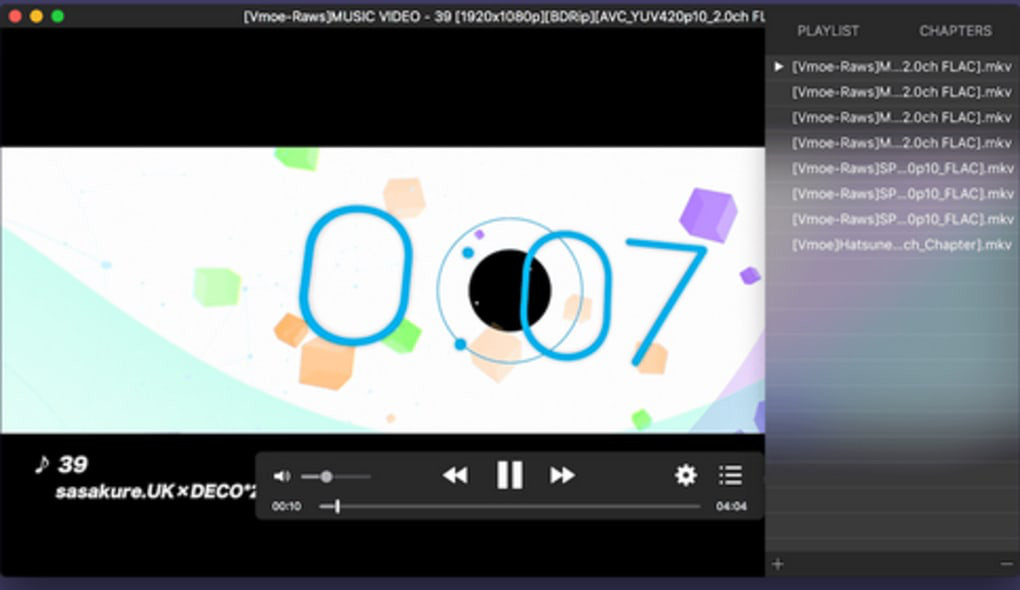Switch to the CHAPTERS tab
The image size is (1020, 590).
[x=955, y=31]
